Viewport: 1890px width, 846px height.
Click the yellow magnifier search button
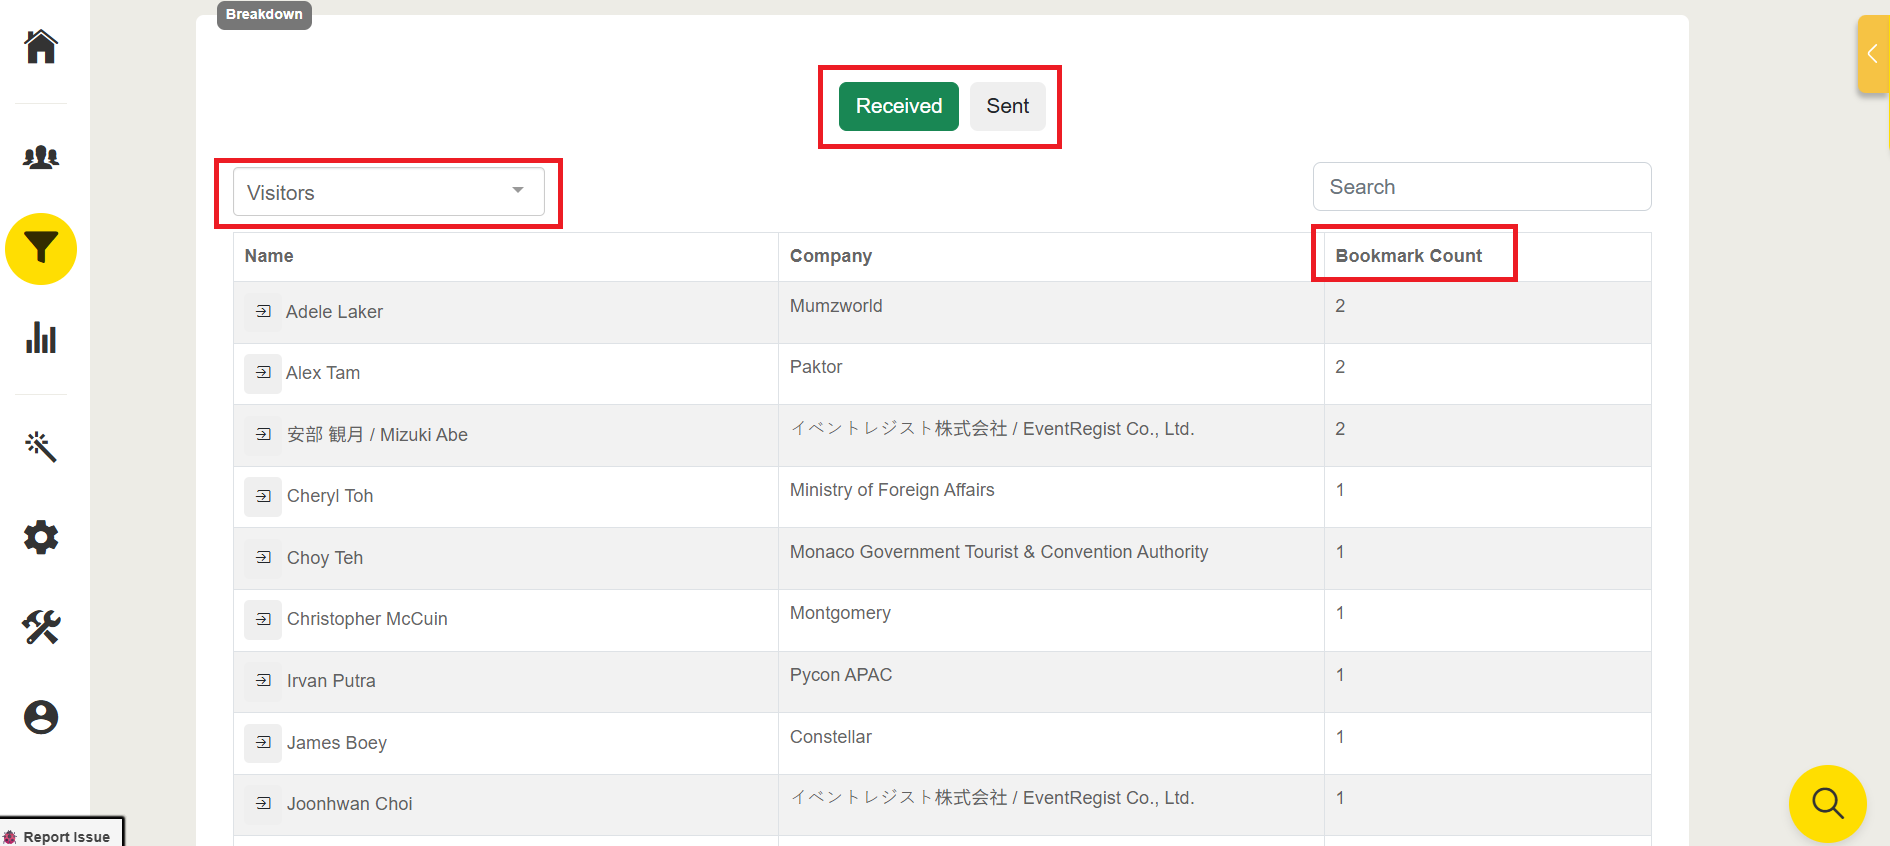(x=1828, y=803)
